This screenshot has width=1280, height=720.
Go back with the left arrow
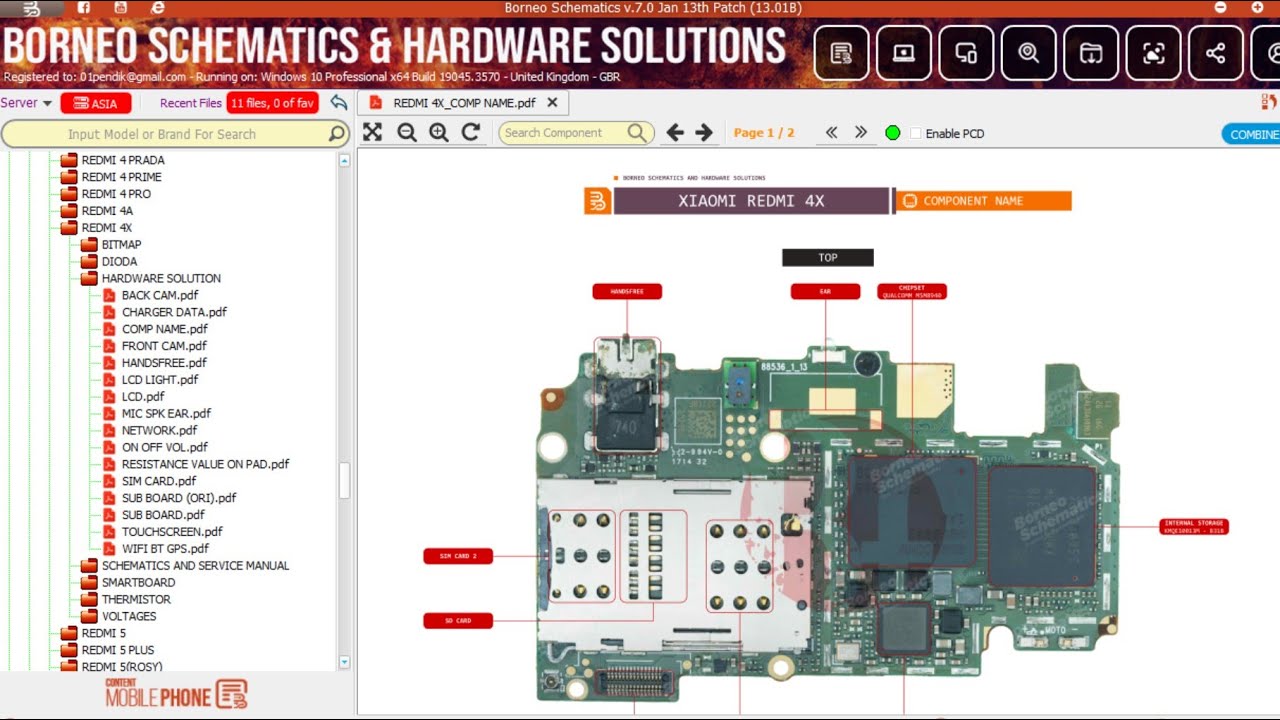point(675,133)
